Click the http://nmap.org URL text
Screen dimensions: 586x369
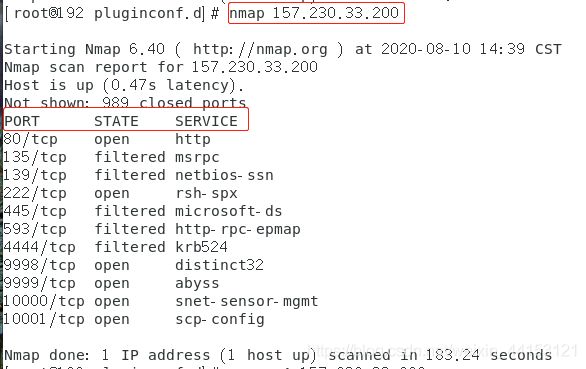[260, 49]
